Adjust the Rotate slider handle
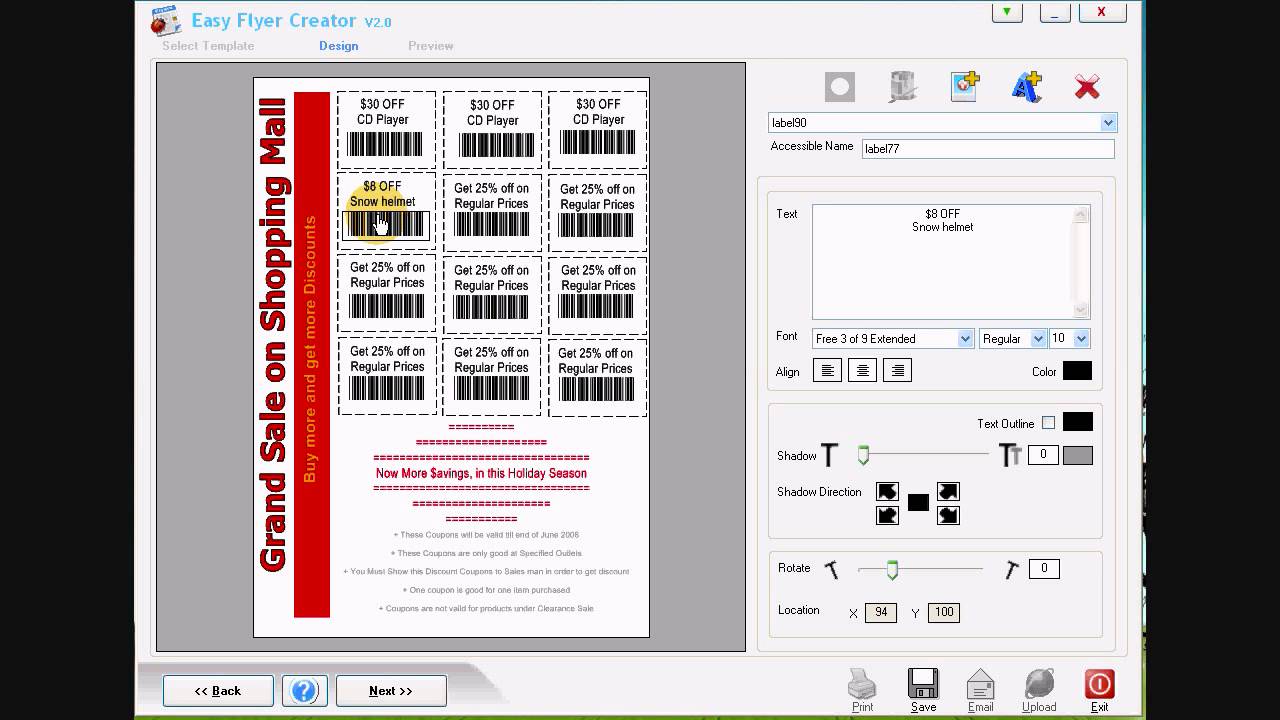The image size is (1280, 720). click(x=892, y=570)
